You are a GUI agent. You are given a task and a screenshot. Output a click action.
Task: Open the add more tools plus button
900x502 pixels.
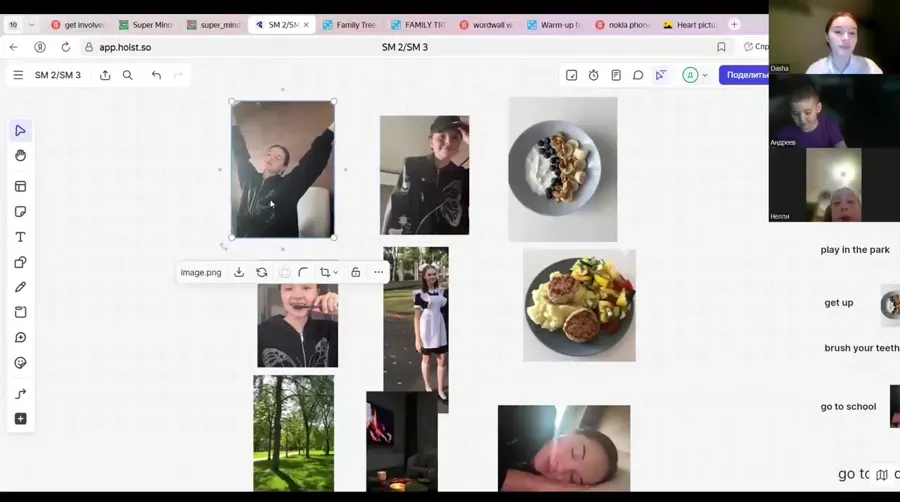[20, 419]
